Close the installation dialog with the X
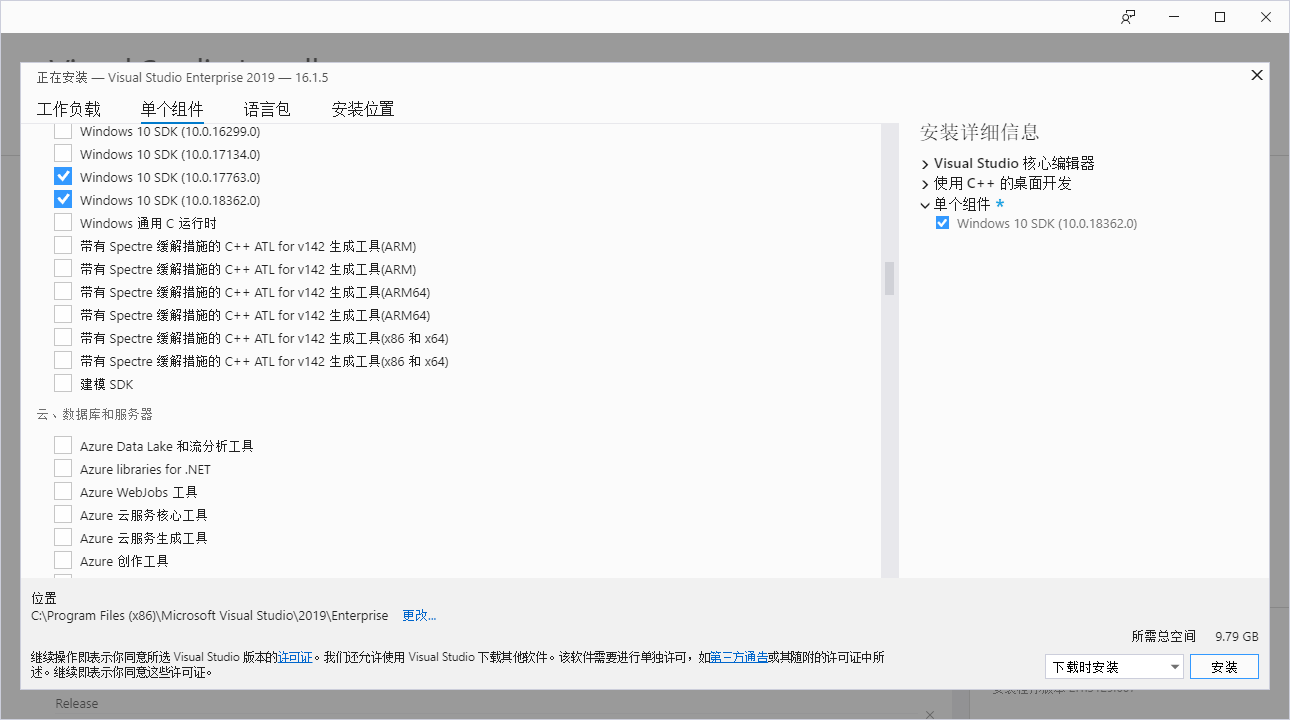The height and width of the screenshot is (720, 1290). click(x=1257, y=75)
